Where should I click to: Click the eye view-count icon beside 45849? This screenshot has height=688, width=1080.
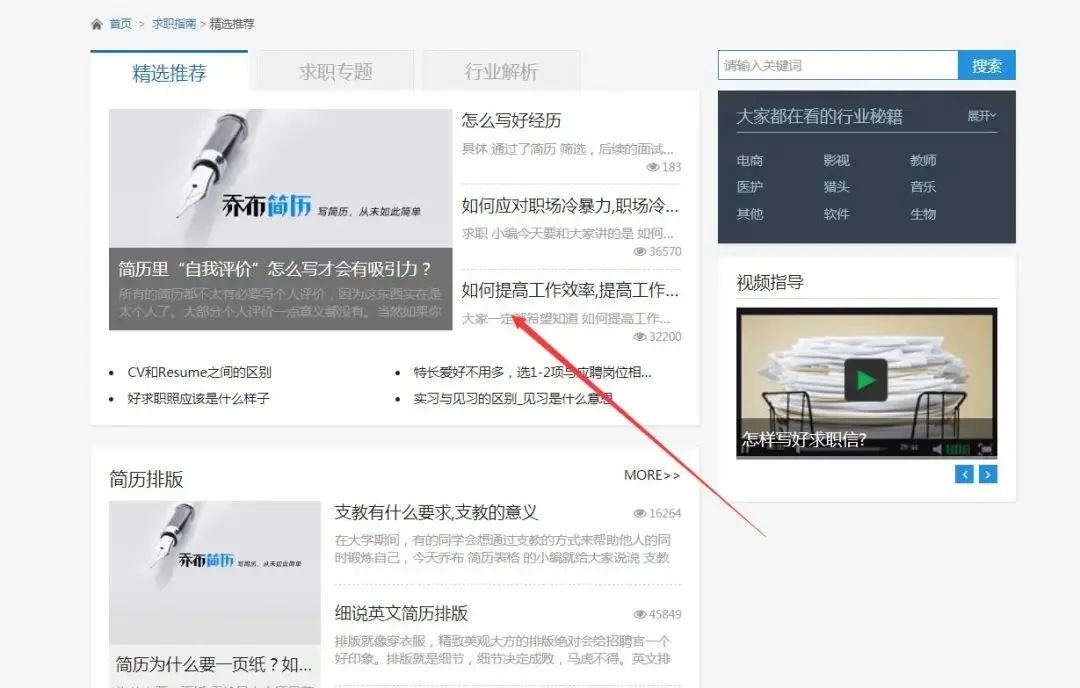click(x=640, y=614)
